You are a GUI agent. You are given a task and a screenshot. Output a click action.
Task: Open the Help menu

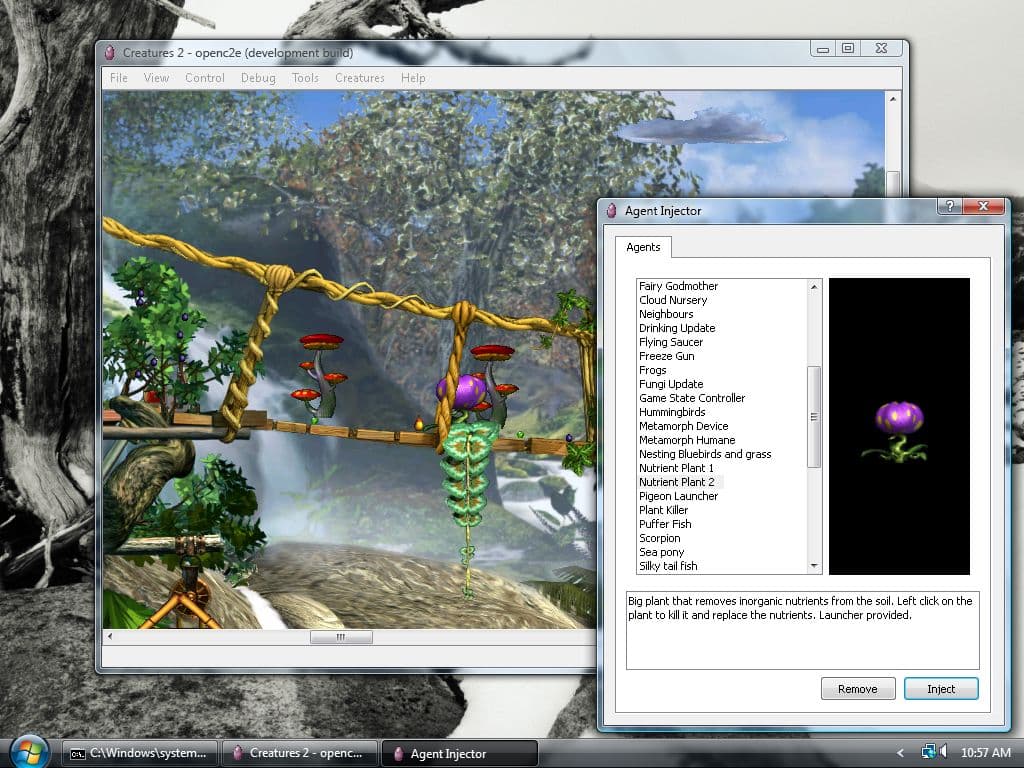pyautogui.click(x=413, y=78)
